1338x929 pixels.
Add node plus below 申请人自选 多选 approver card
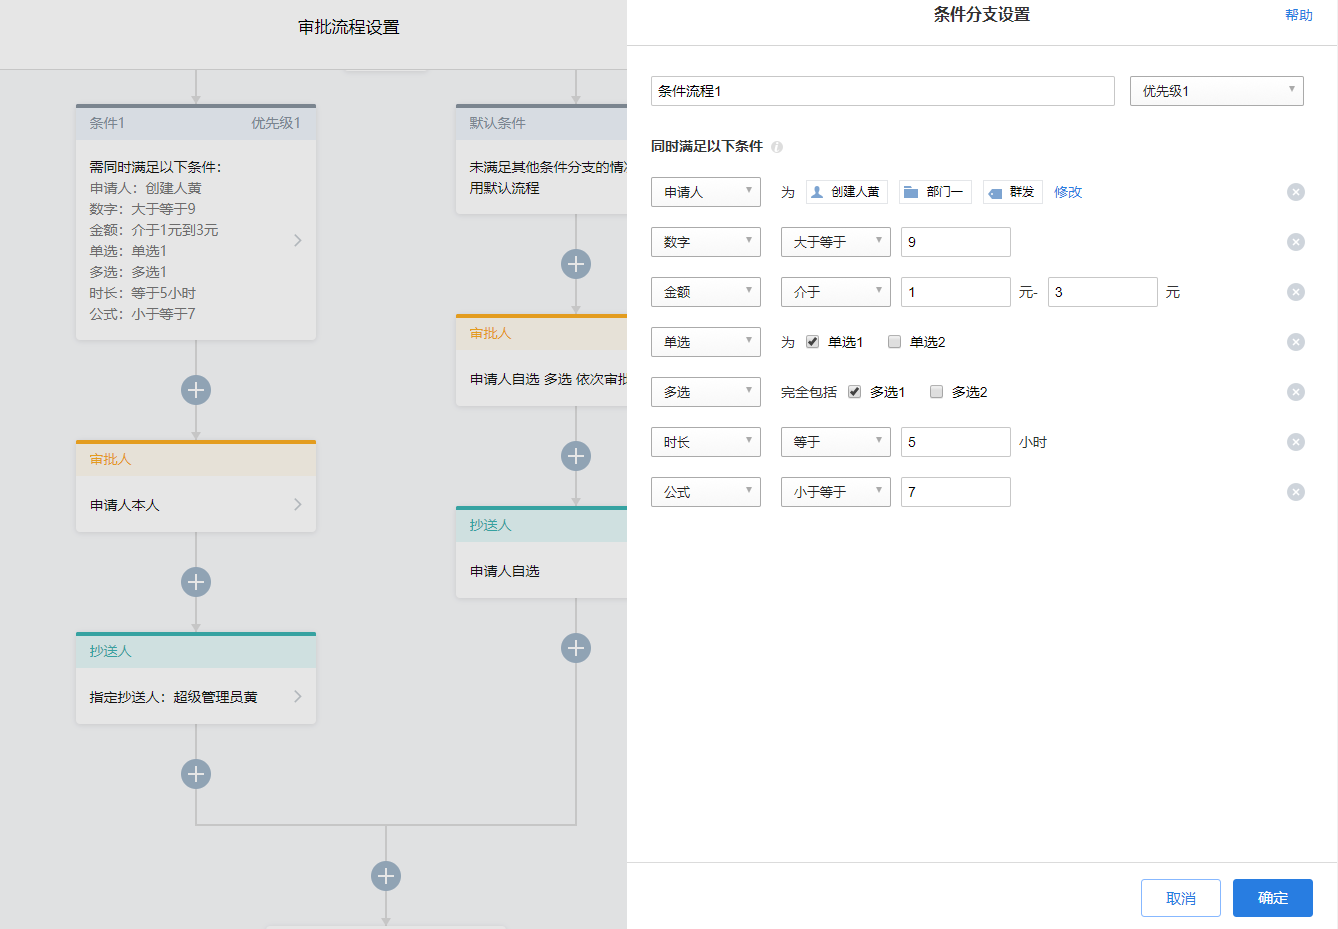point(576,456)
